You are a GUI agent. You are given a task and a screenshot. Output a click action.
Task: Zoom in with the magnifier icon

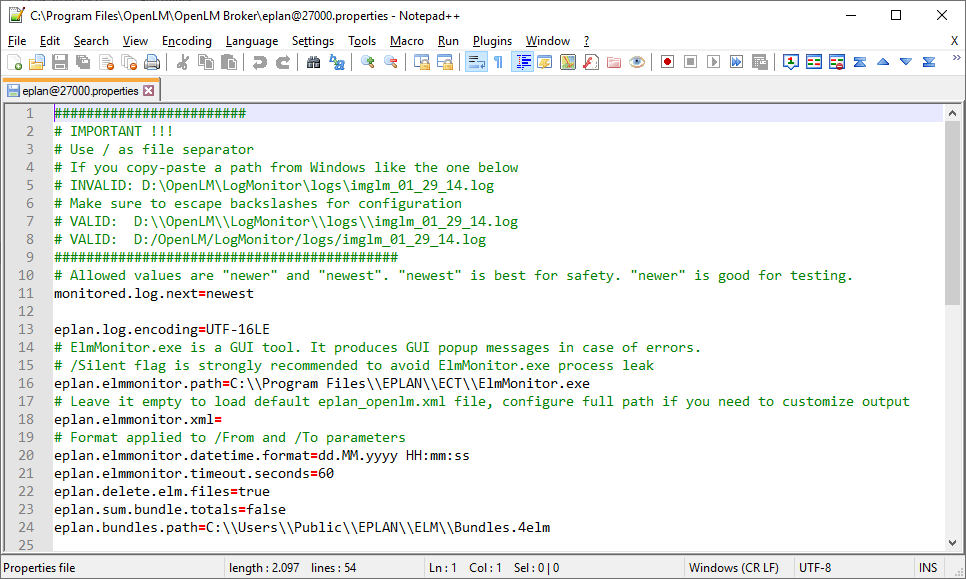pos(368,61)
